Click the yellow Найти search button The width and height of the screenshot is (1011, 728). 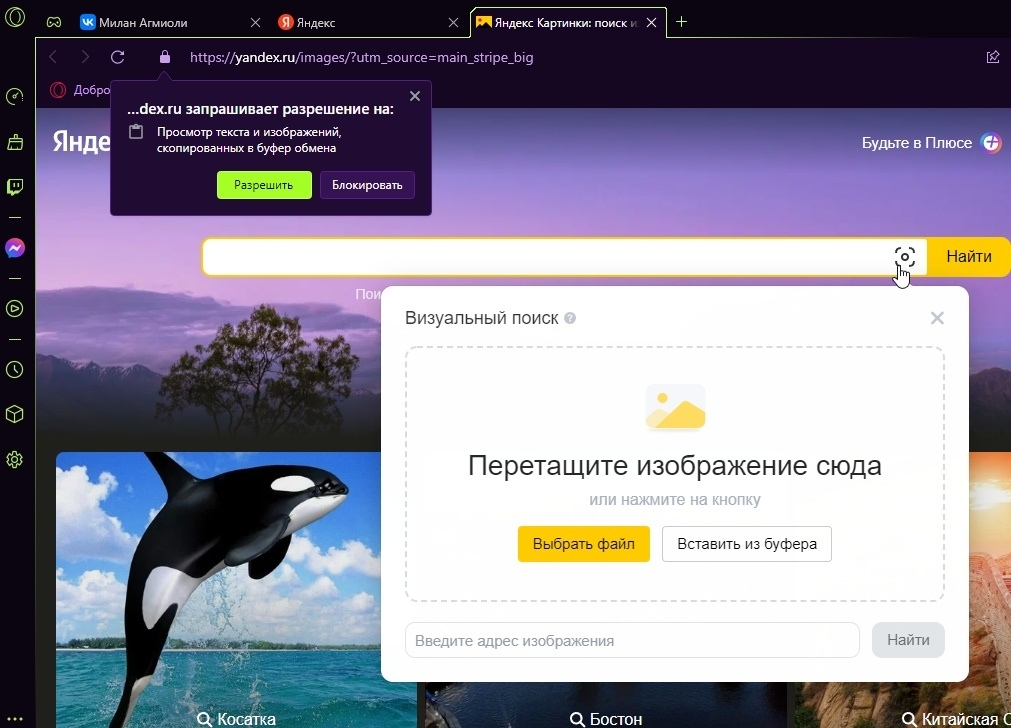[x=968, y=257]
